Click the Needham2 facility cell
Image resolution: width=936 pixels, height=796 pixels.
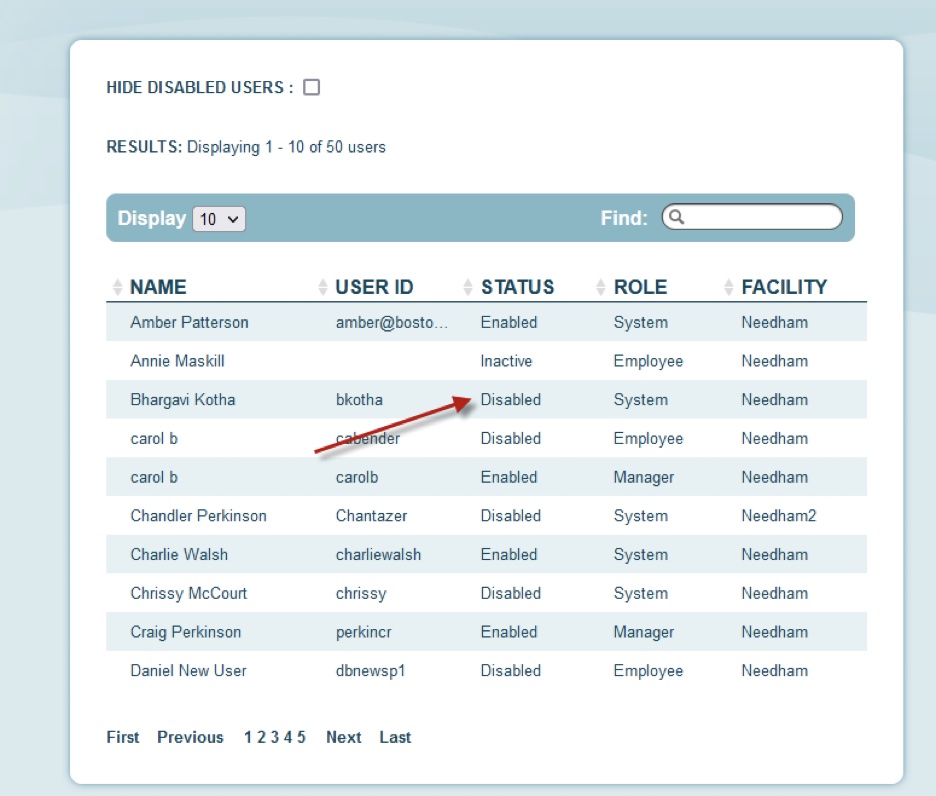click(778, 516)
